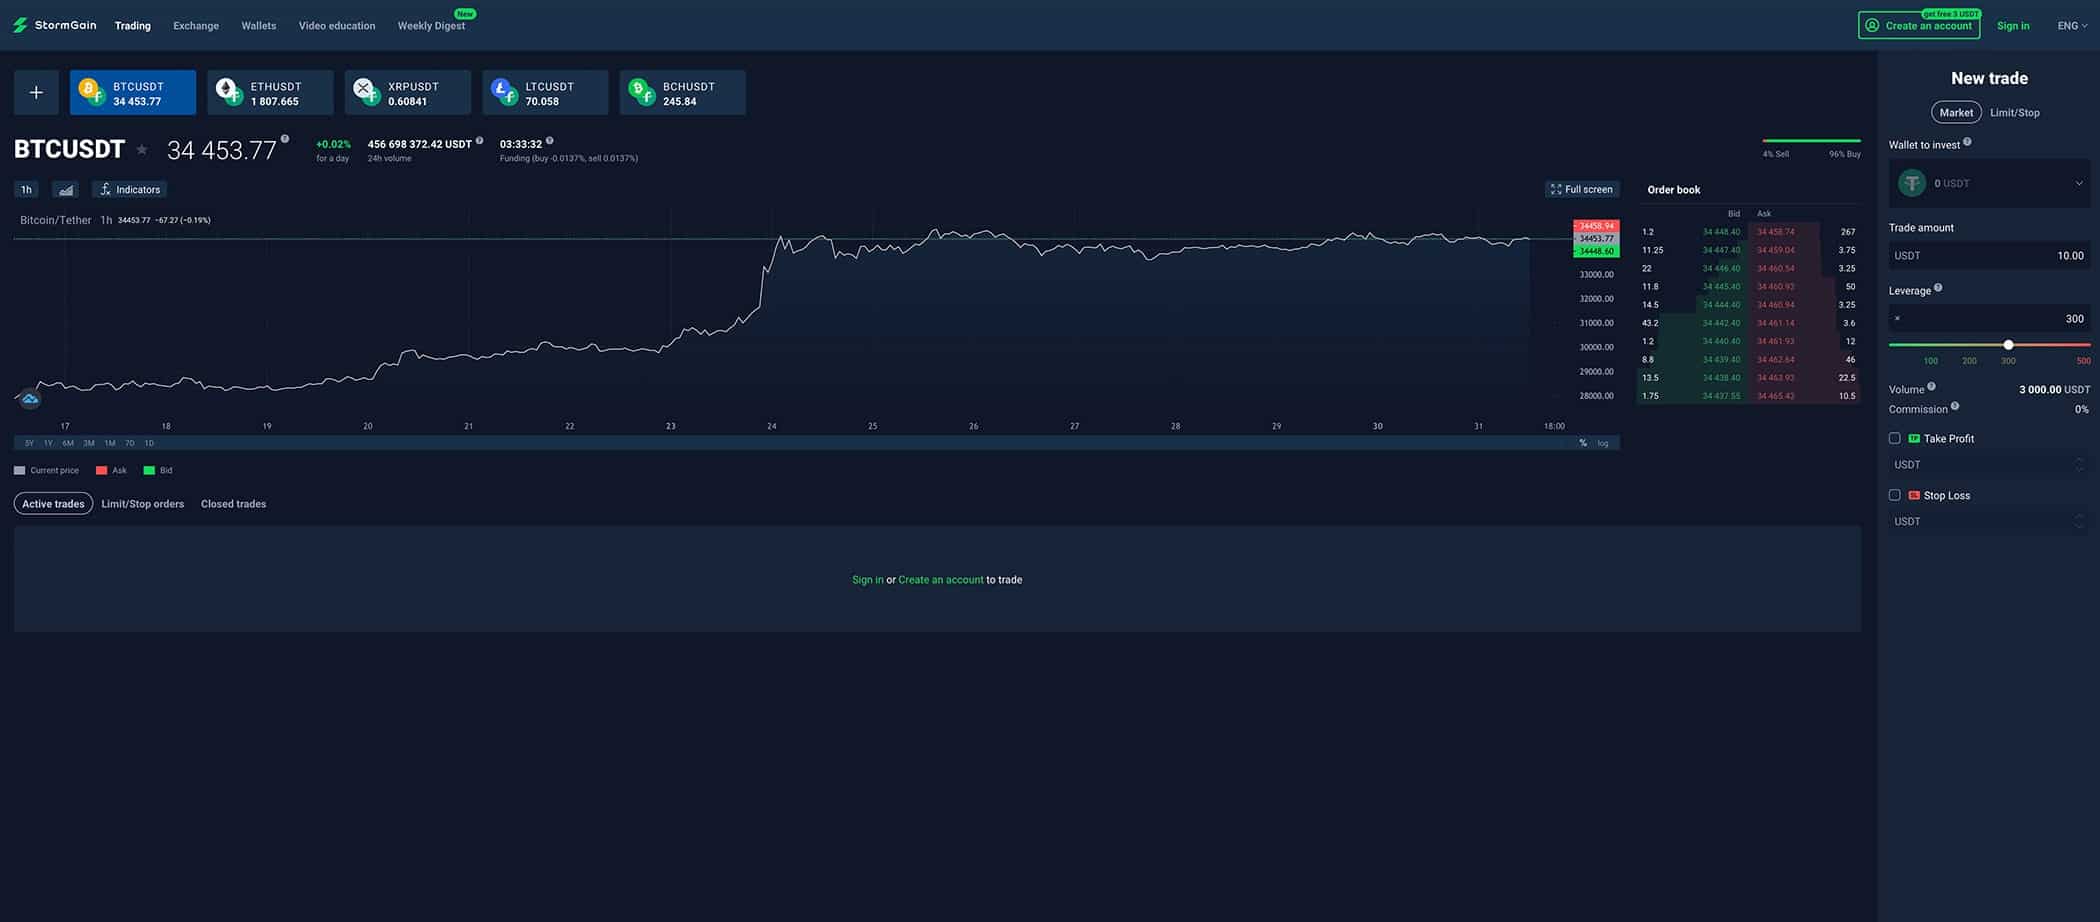Select Market order type

click(1956, 112)
